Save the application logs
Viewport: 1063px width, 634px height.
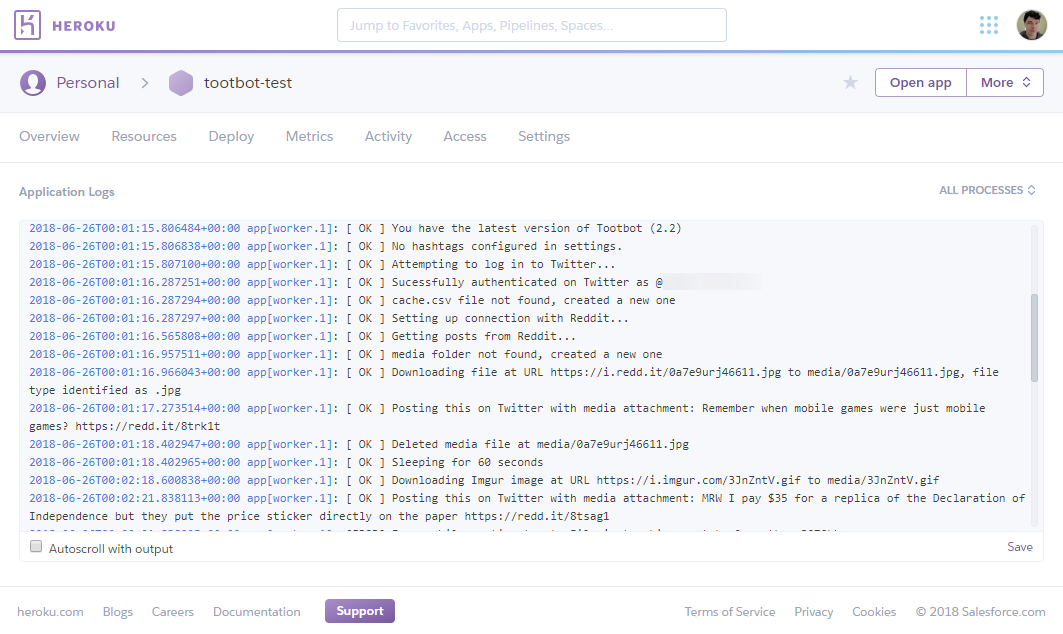(x=1020, y=547)
